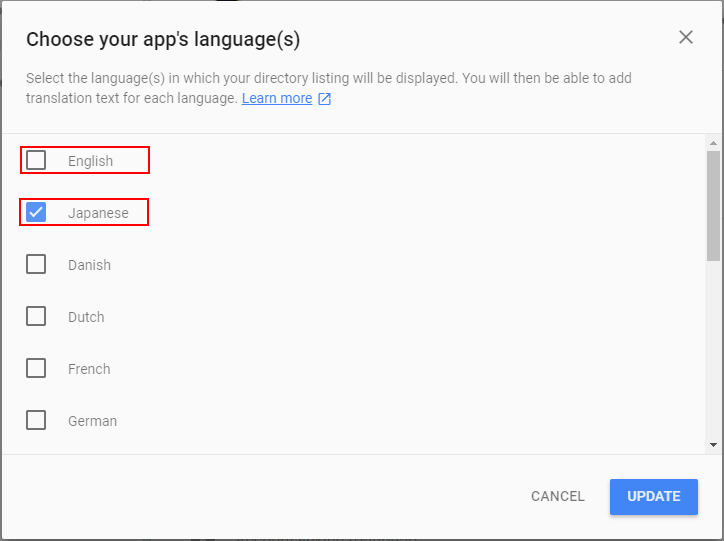The width and height of the screenshot is (724, 541).
Task: Click the Danish label text
Action: [90, 265]
